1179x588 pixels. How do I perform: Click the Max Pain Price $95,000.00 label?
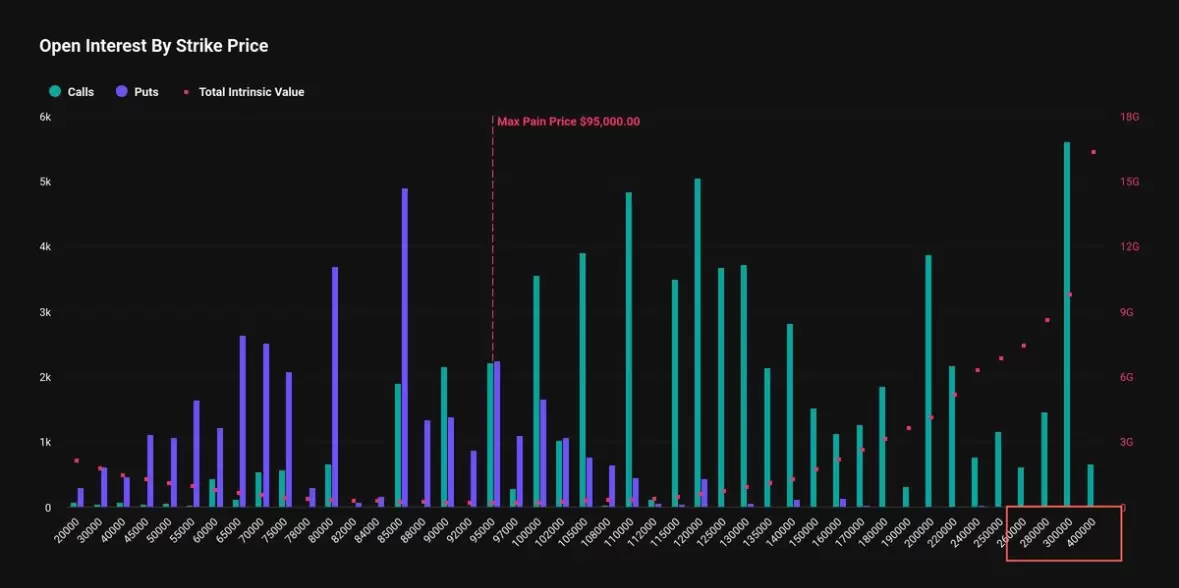click(568, 122)
